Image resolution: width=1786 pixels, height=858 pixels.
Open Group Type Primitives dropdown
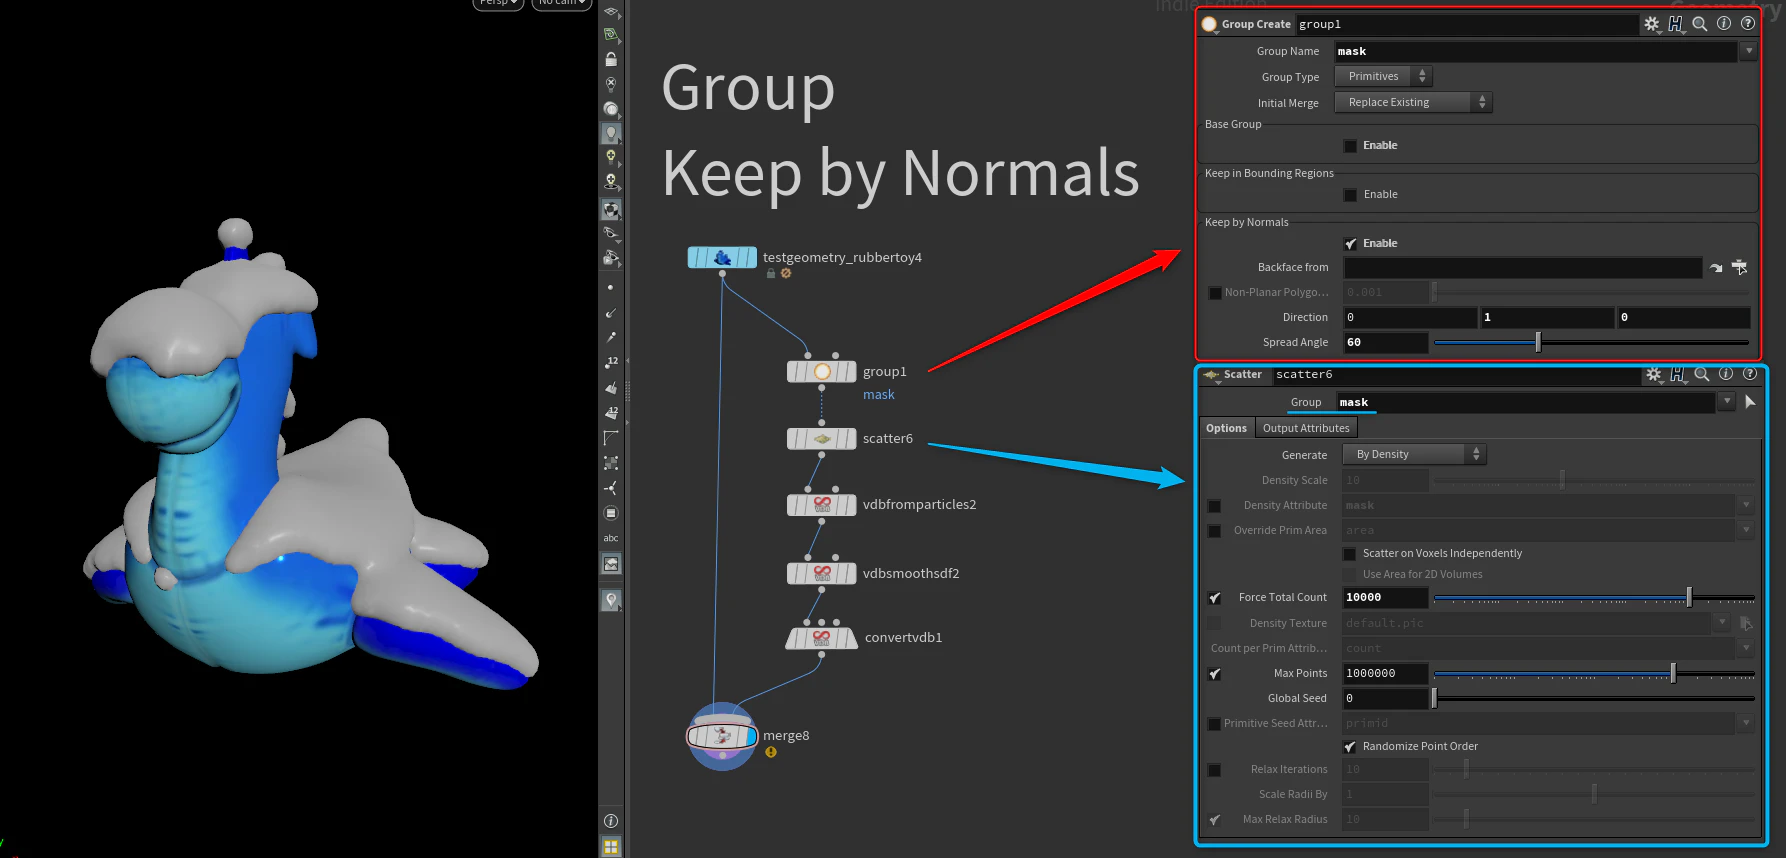[1384, 76]
